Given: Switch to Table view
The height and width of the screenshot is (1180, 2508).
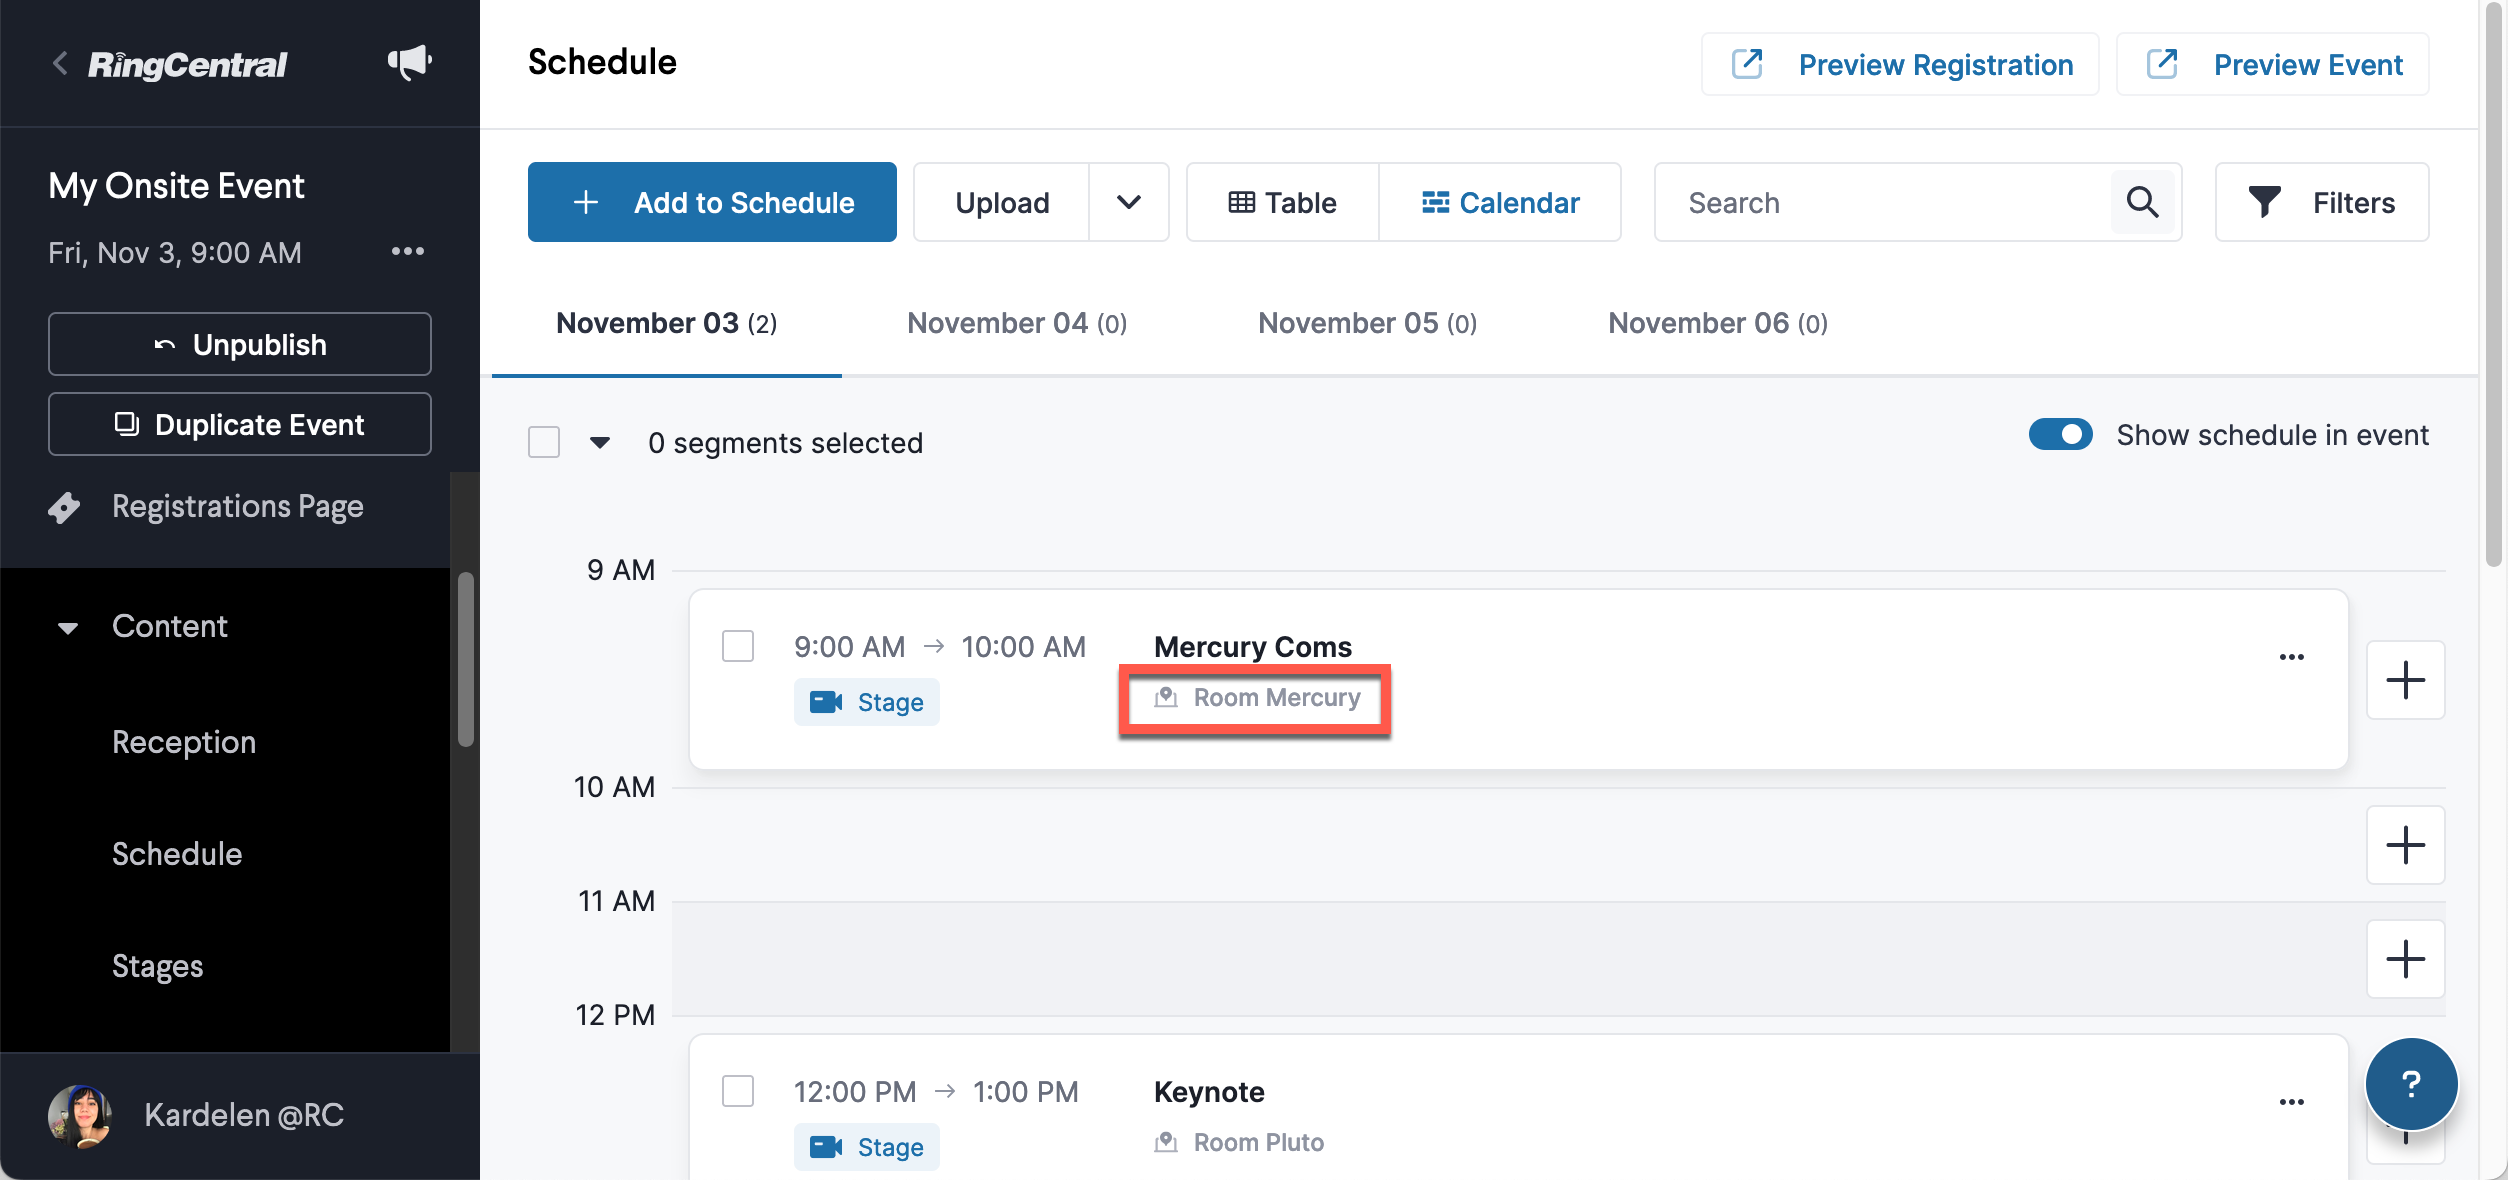Looking at the screenshot, I should (1283, 202).
